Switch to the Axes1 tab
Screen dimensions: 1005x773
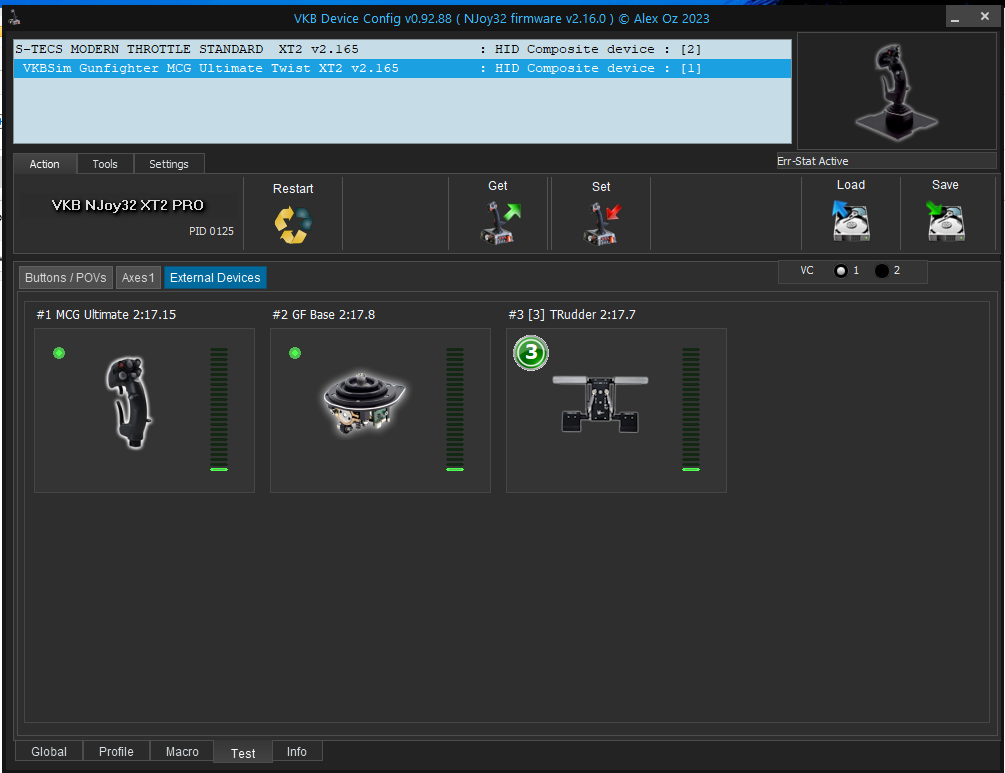pyautogui.click(x=138, y=278)
